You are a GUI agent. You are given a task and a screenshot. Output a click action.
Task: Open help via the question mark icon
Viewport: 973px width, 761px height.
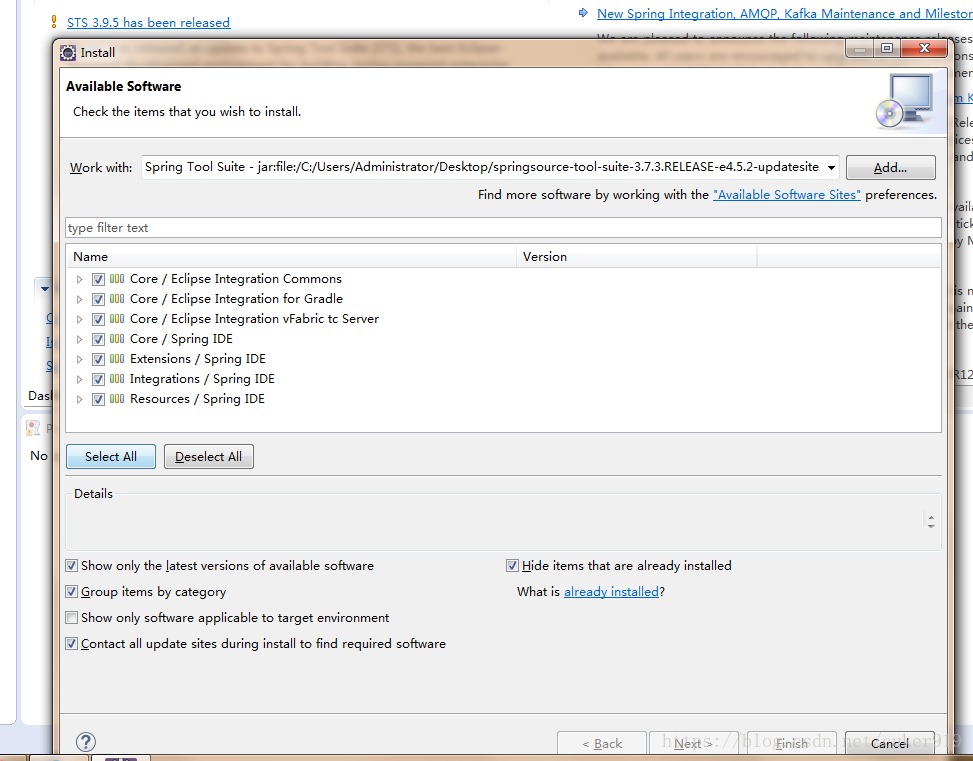86,742
